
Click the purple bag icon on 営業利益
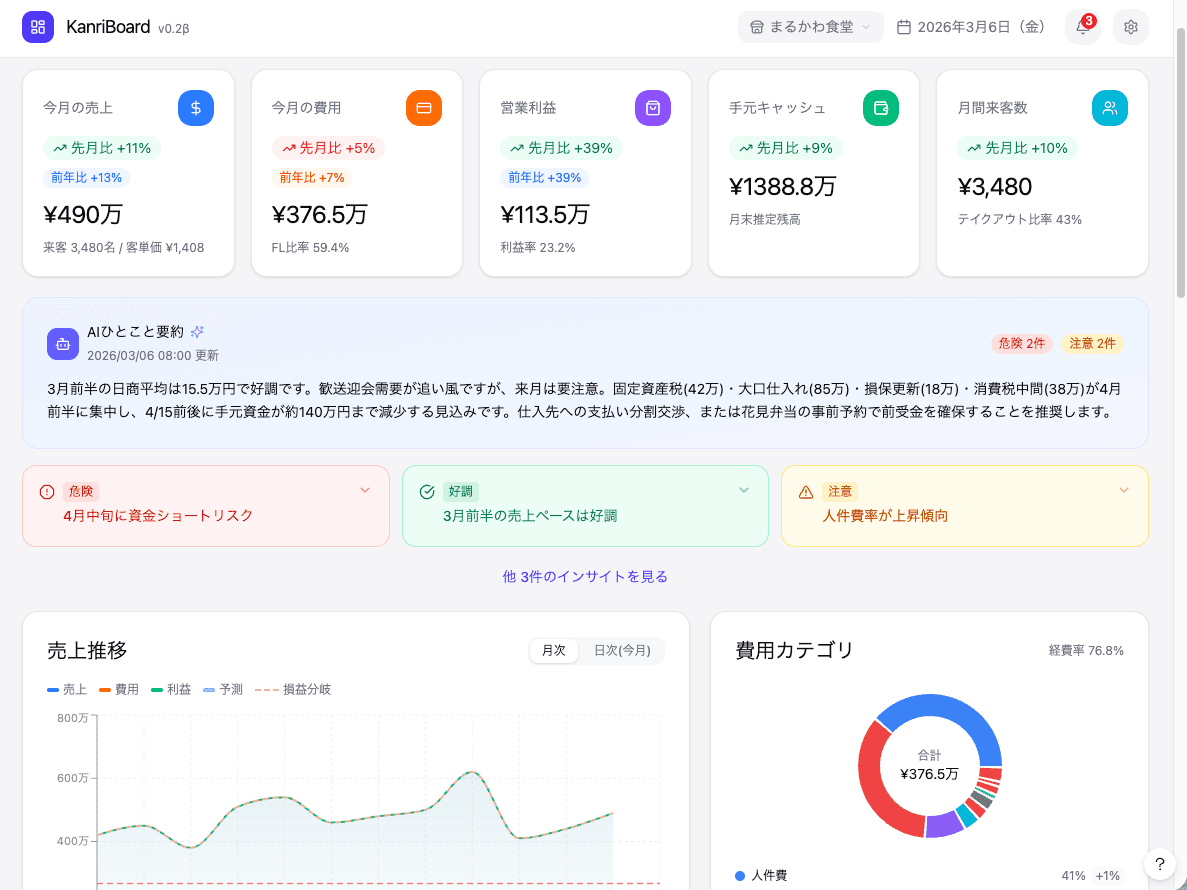(653, 108)
